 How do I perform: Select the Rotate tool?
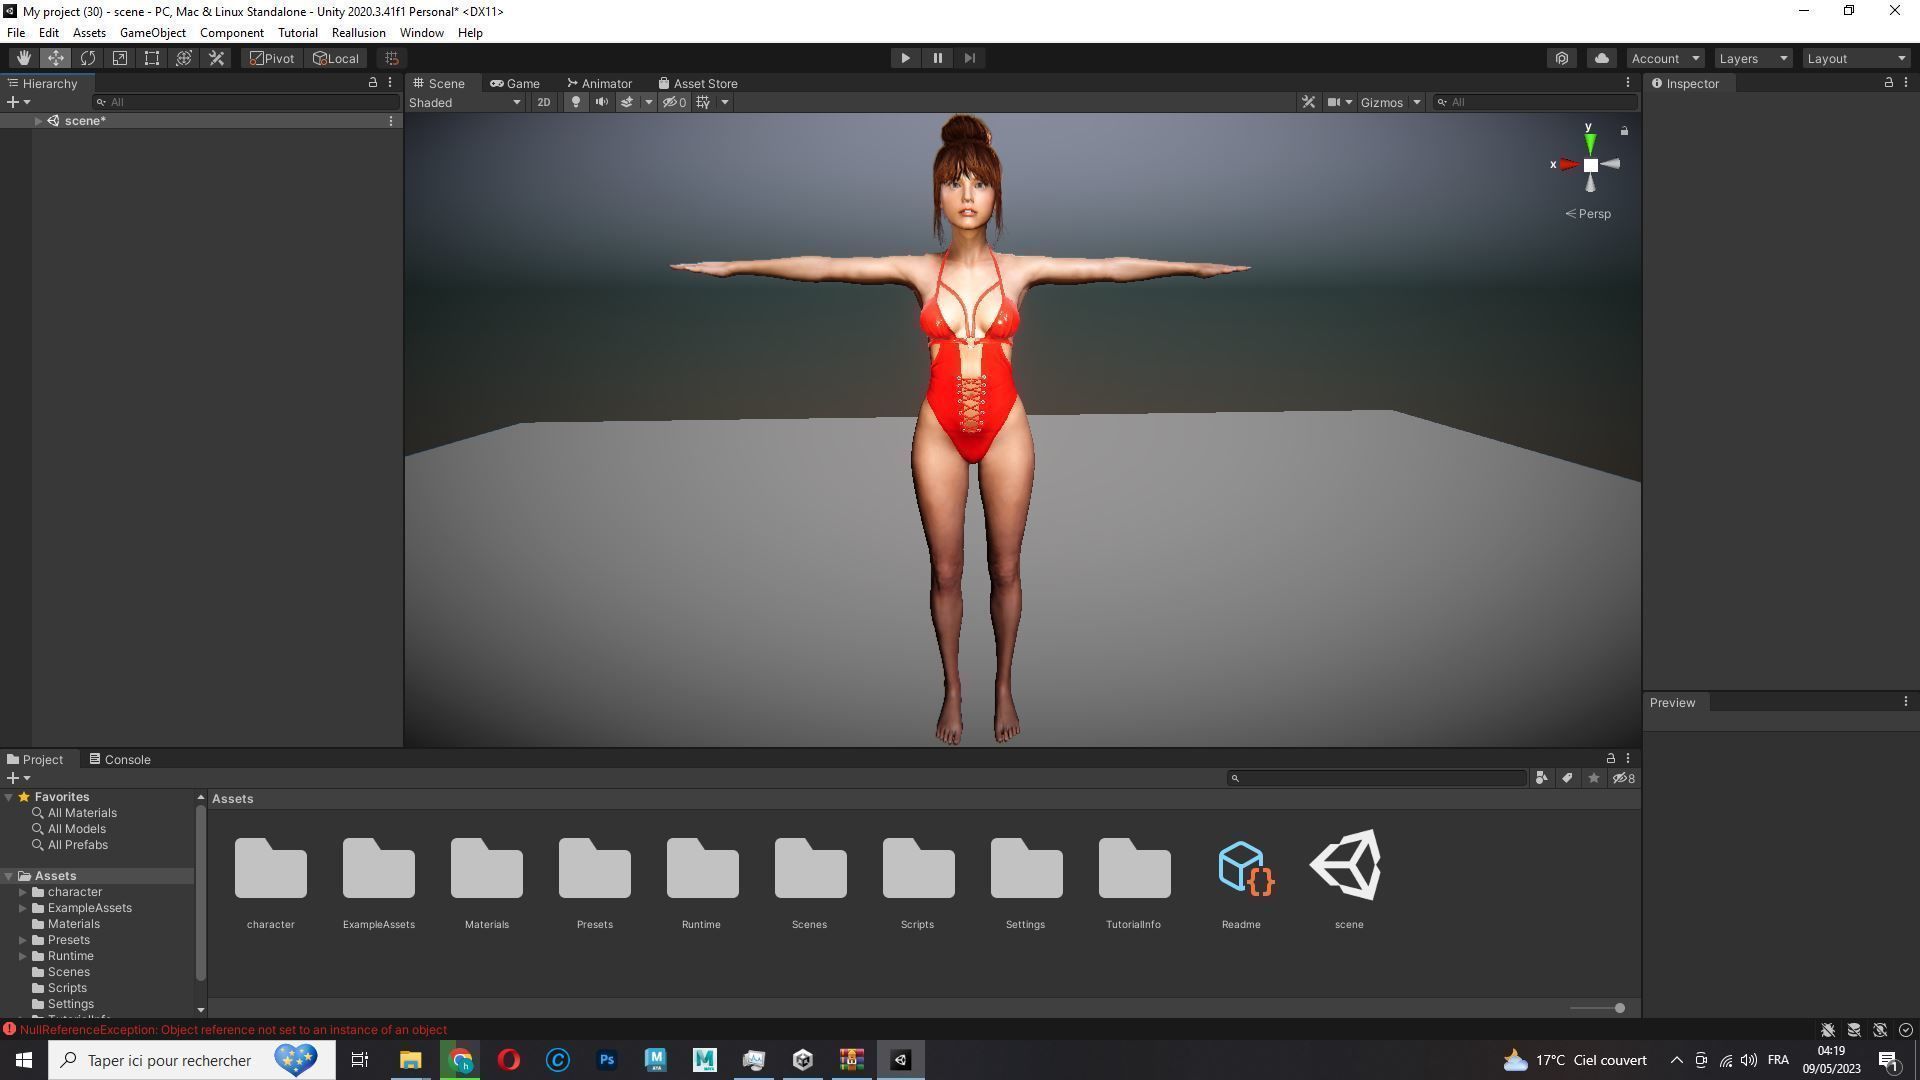tap(88, 58)
